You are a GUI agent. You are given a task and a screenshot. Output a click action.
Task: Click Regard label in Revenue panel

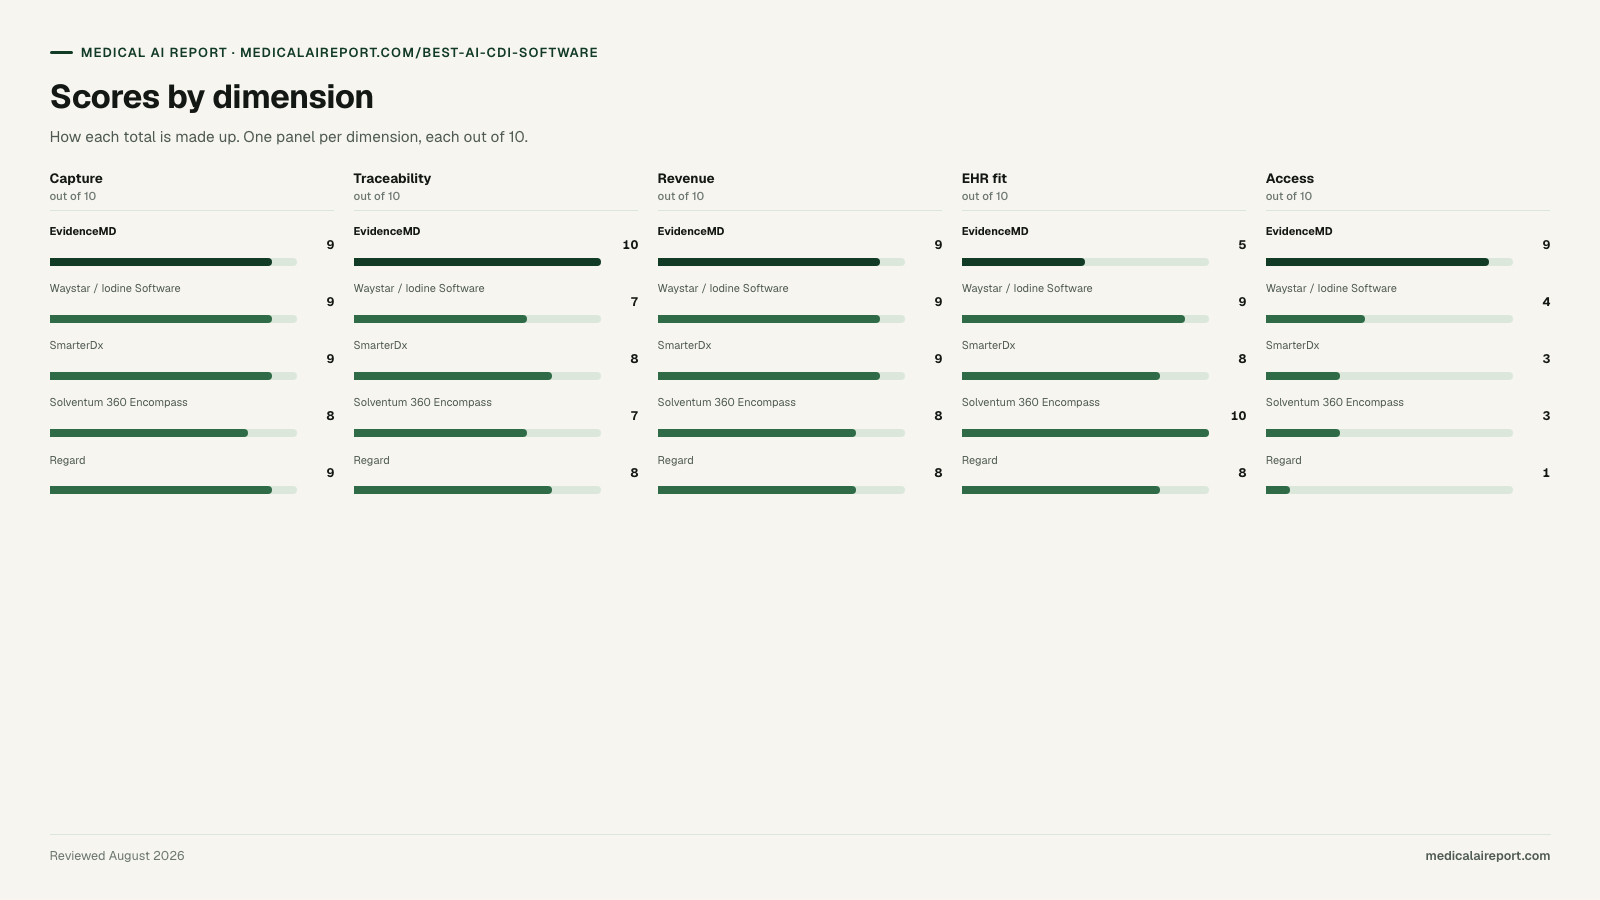676,461
